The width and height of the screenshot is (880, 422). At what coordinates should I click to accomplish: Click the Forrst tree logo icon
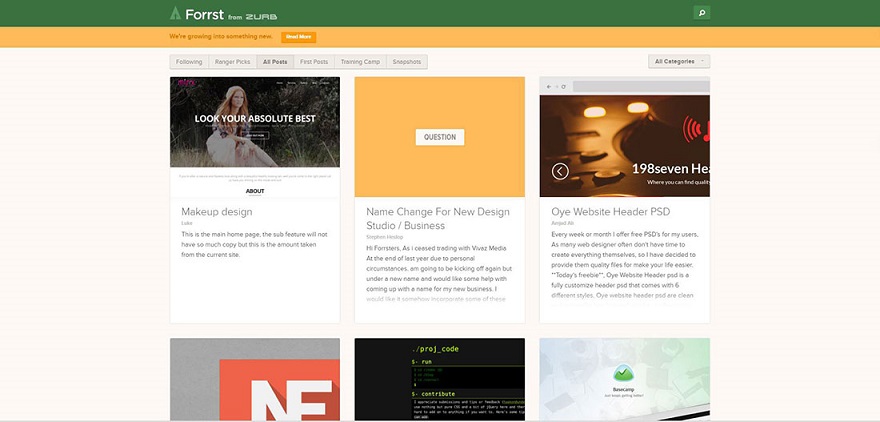pos(175,13)
